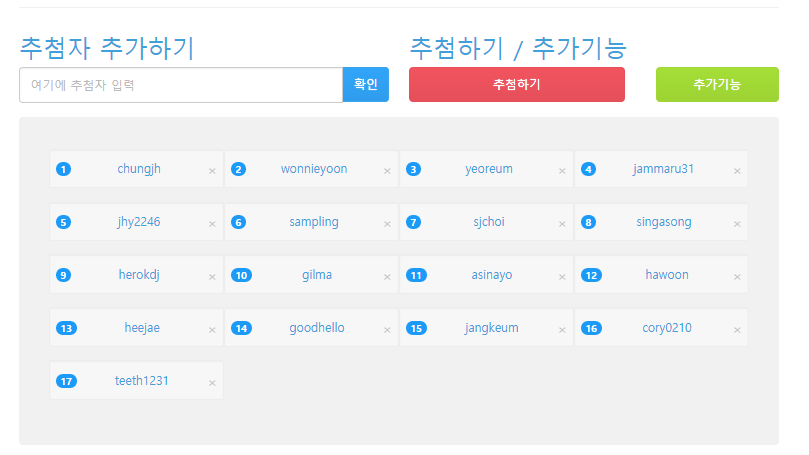Select the name teeth1231
Viewport: 809px width, 455px height.
(x=141, y=381)
